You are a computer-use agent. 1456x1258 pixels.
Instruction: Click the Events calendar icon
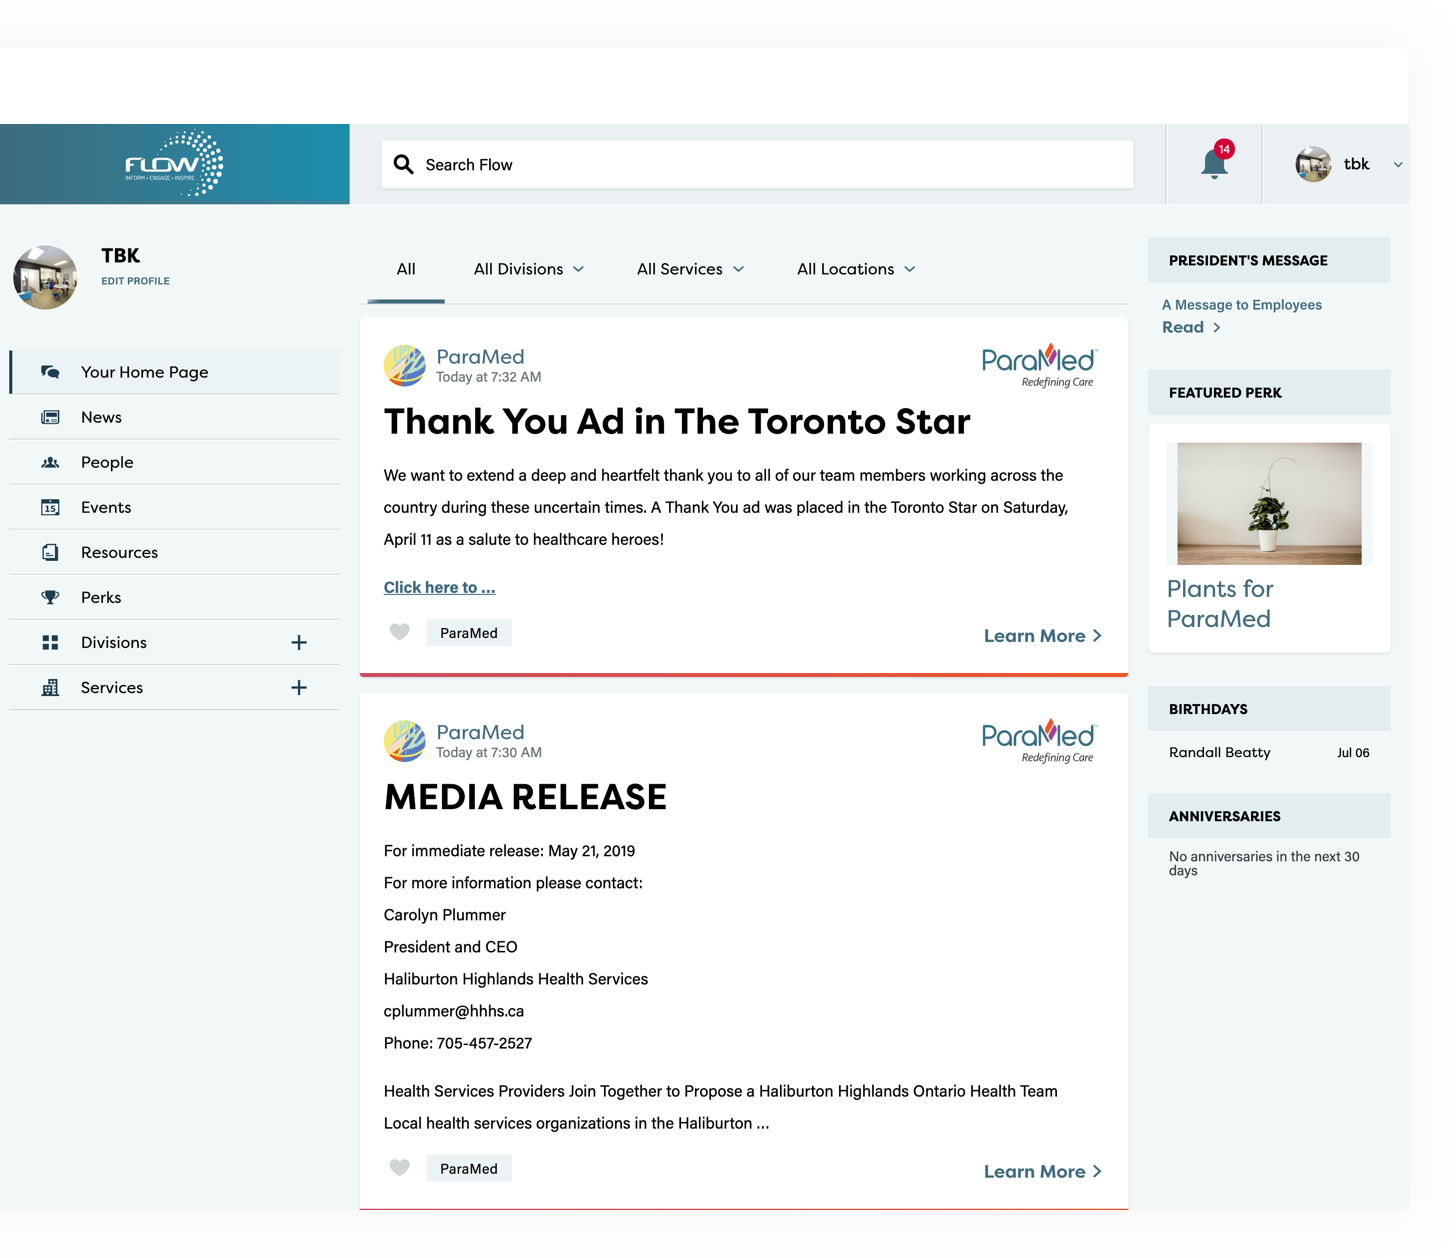50,507
